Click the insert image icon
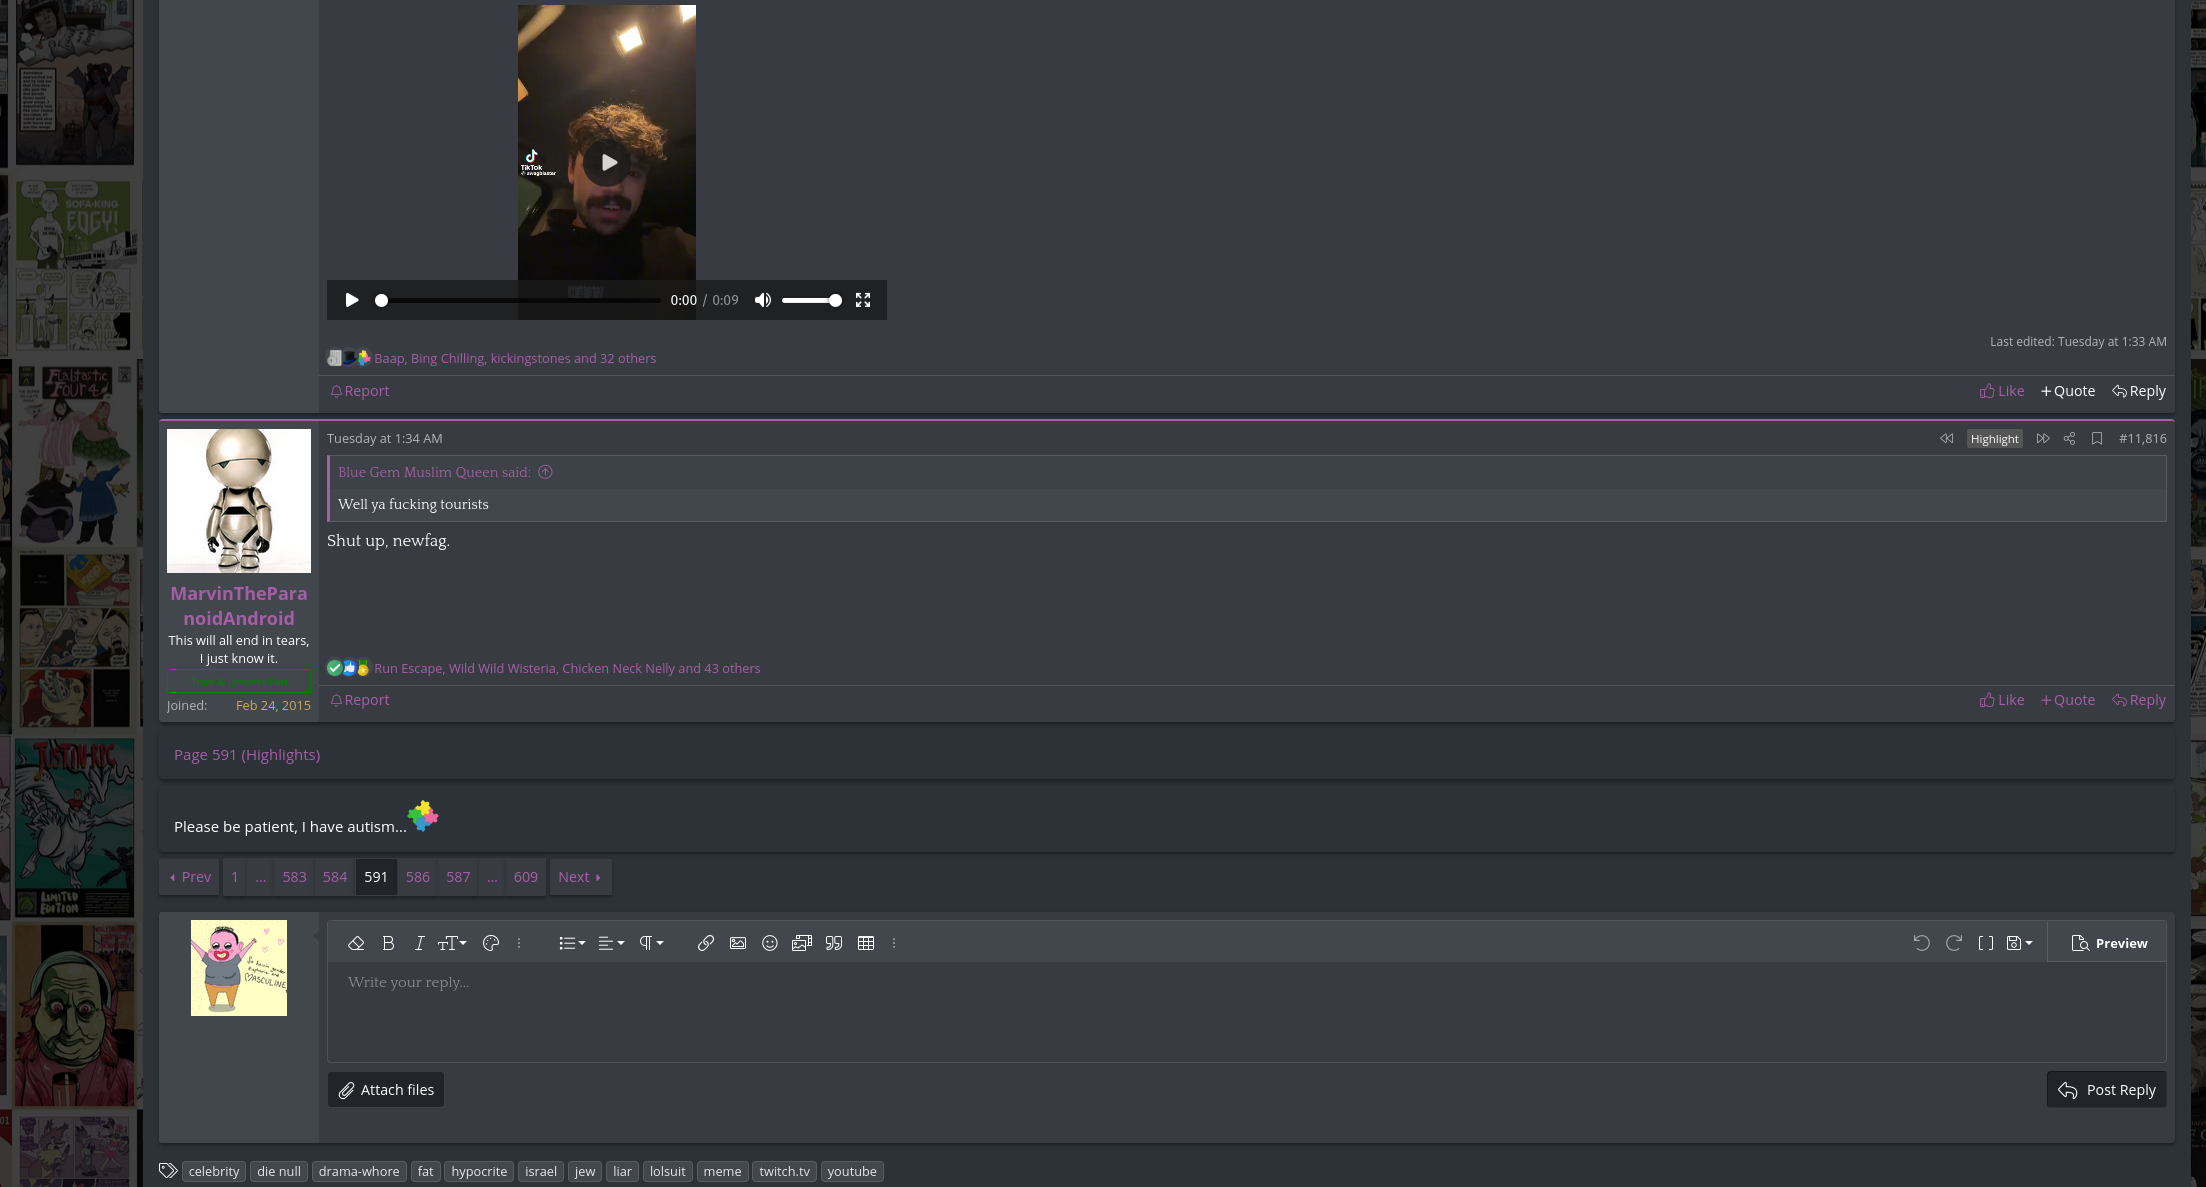The height and width of the screenshot is (1187, 2206). (x=738, y=943)
